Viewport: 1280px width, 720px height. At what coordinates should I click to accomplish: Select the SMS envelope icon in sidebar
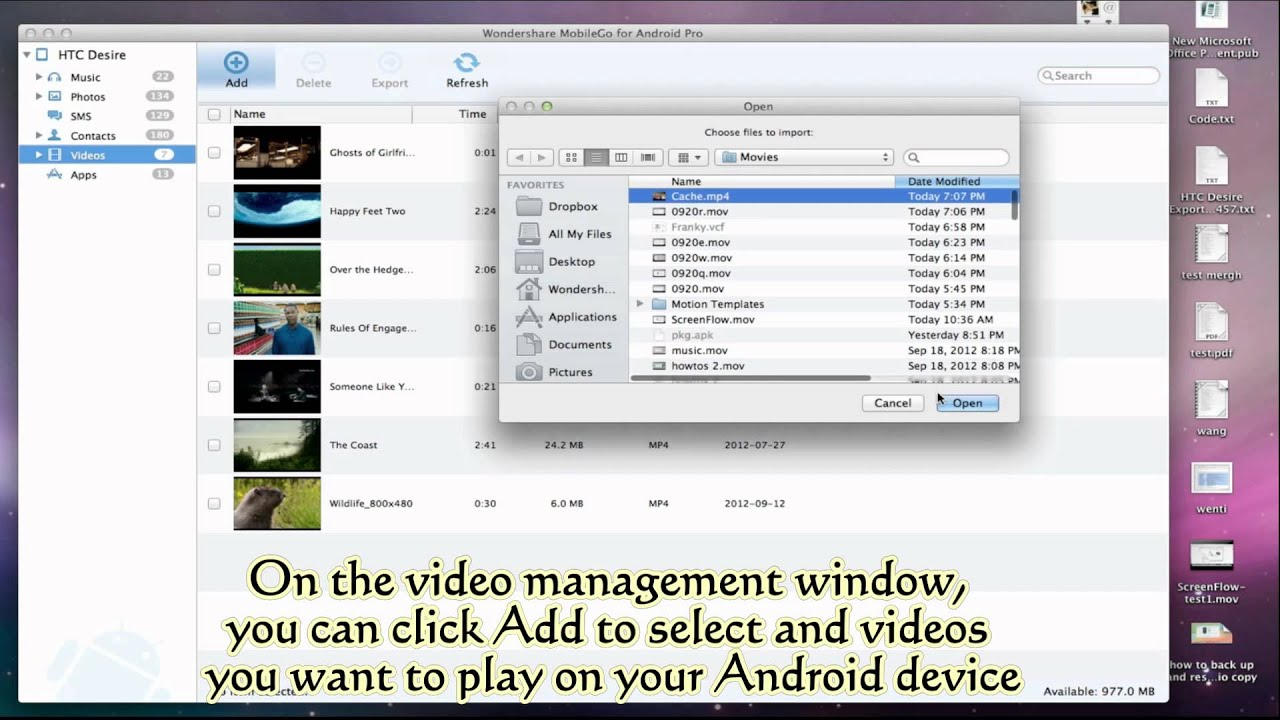point(55,116)
